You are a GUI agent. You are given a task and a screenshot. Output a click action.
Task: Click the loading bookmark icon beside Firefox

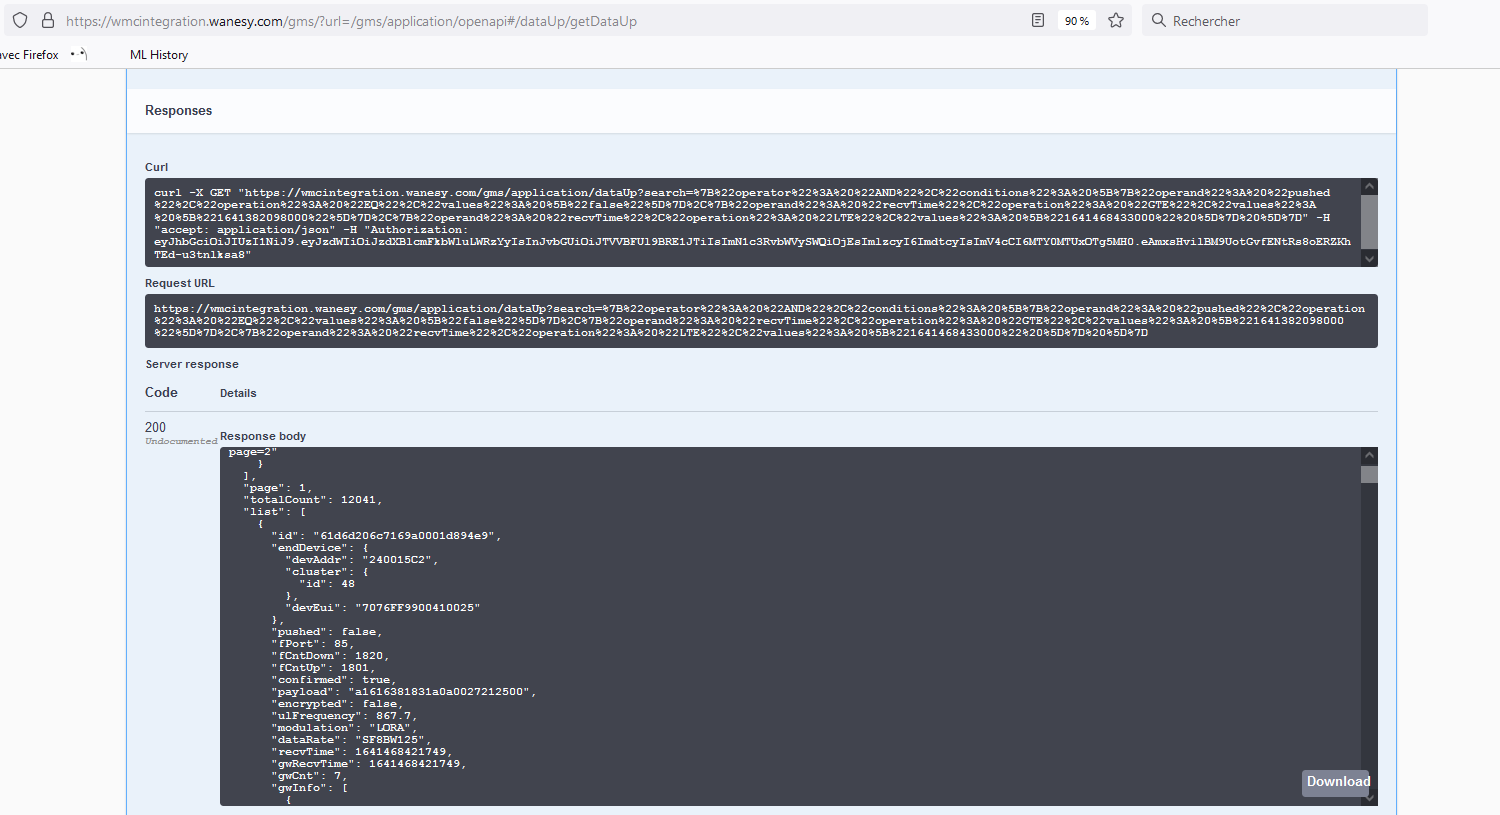(x=79, y=54)
